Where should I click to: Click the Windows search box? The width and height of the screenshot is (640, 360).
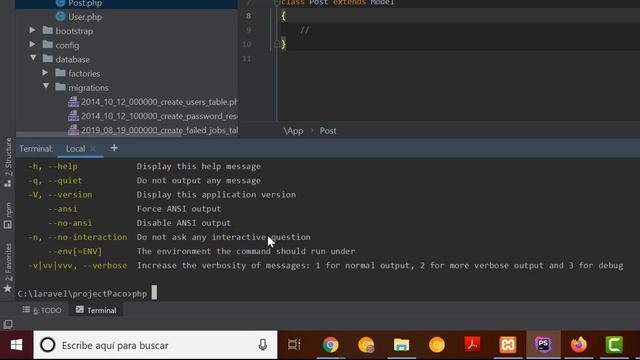point(155,345)
